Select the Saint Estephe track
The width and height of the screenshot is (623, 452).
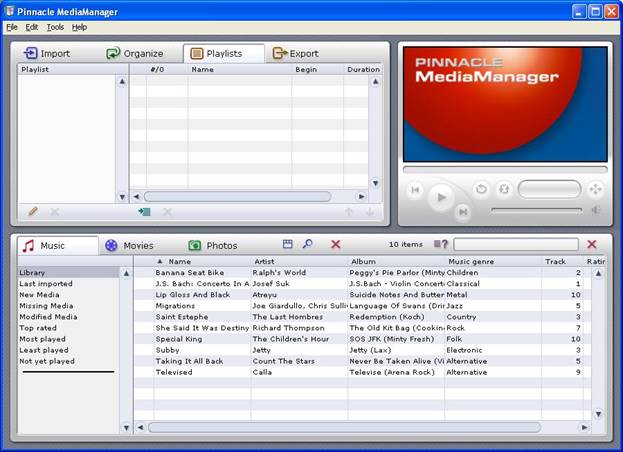point(182,317)
